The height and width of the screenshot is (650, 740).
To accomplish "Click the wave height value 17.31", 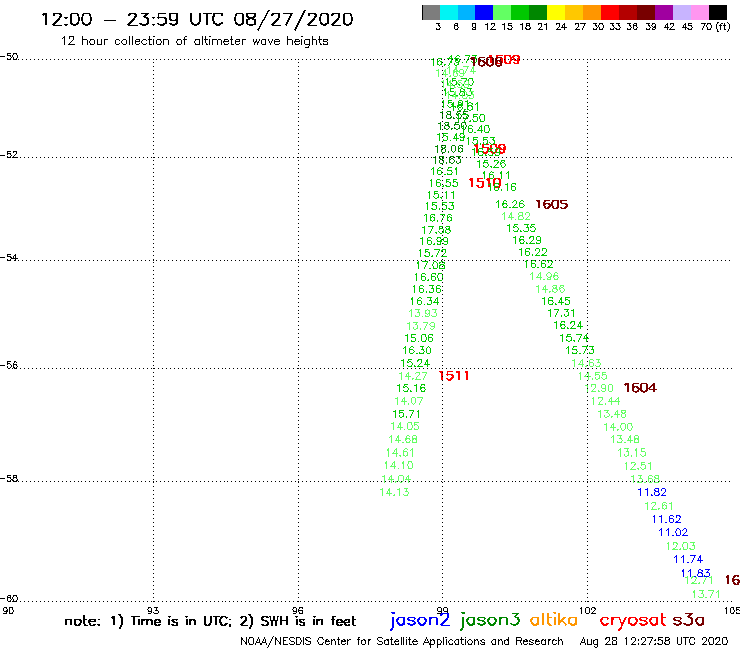I will [562, 313].
